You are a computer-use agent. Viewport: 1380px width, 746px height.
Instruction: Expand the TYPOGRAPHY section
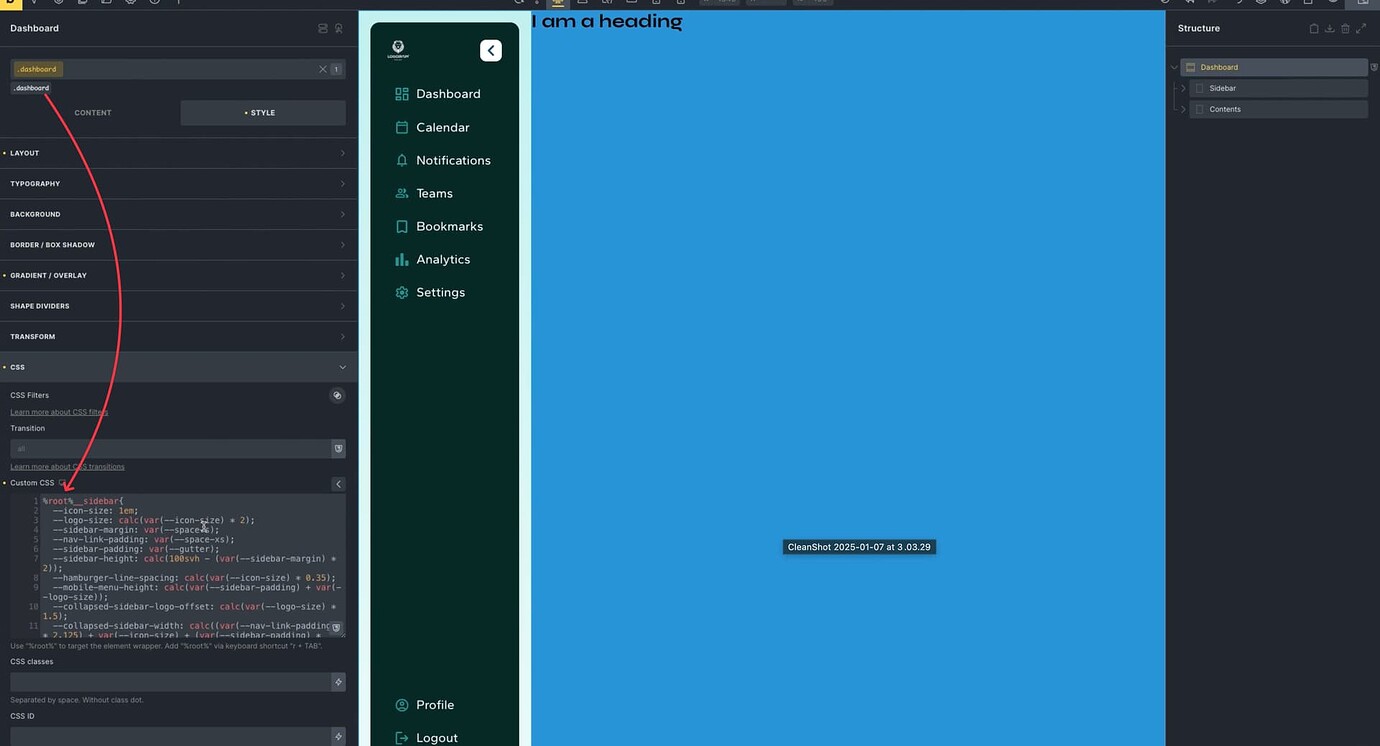(178, 184)
